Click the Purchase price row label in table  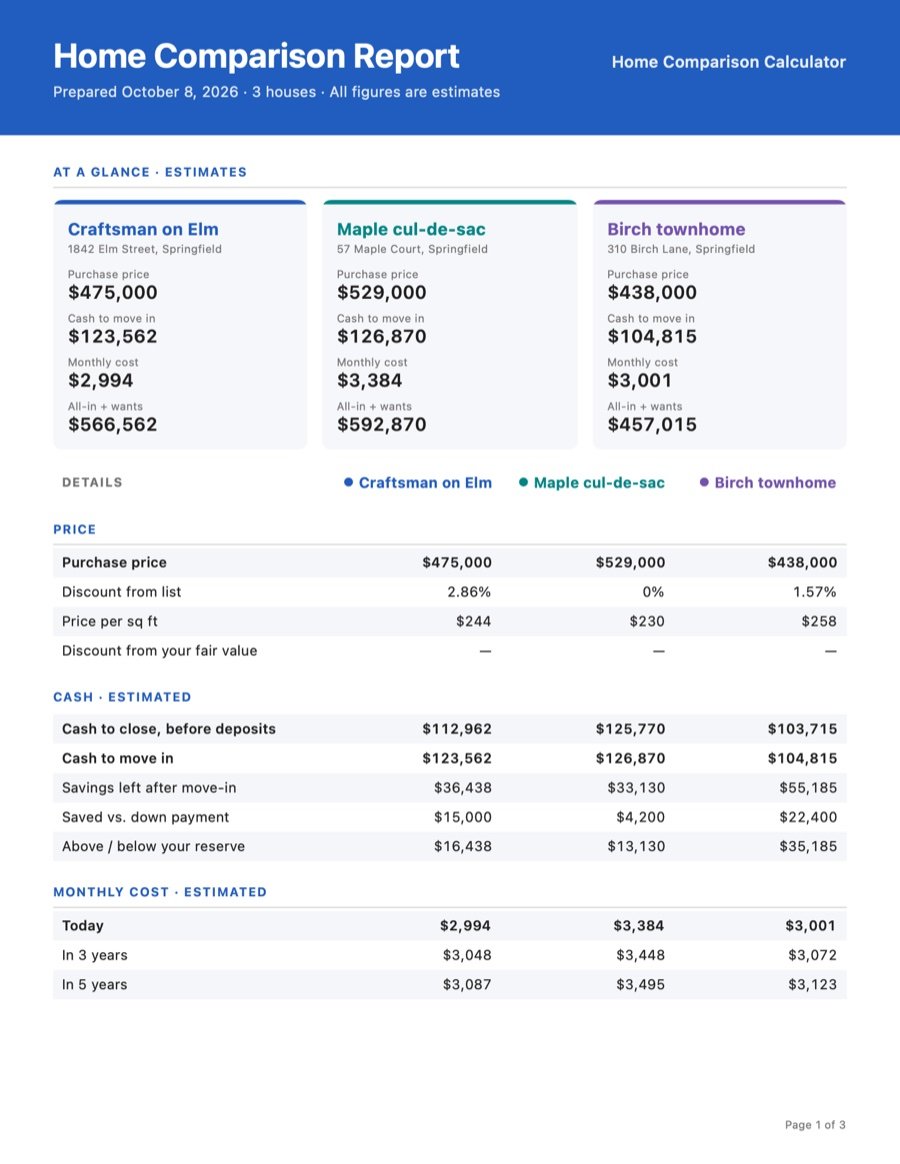tap(114, 563)
